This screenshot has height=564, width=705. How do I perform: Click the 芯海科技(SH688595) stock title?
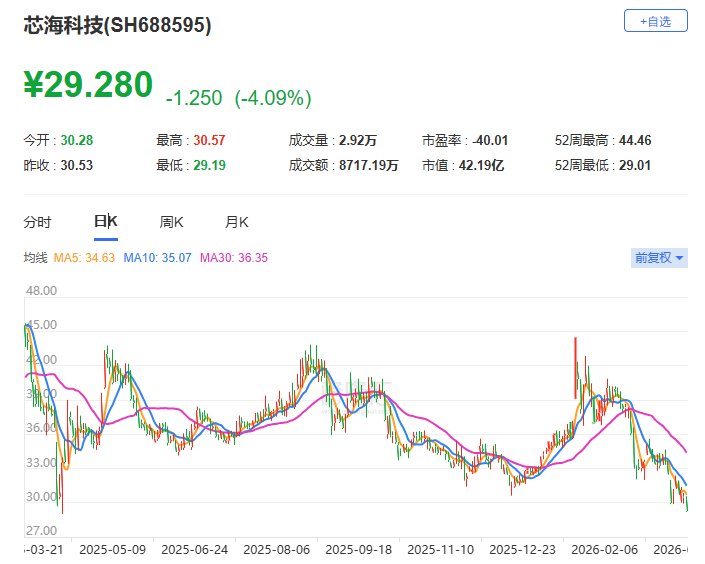coord(117,26)
